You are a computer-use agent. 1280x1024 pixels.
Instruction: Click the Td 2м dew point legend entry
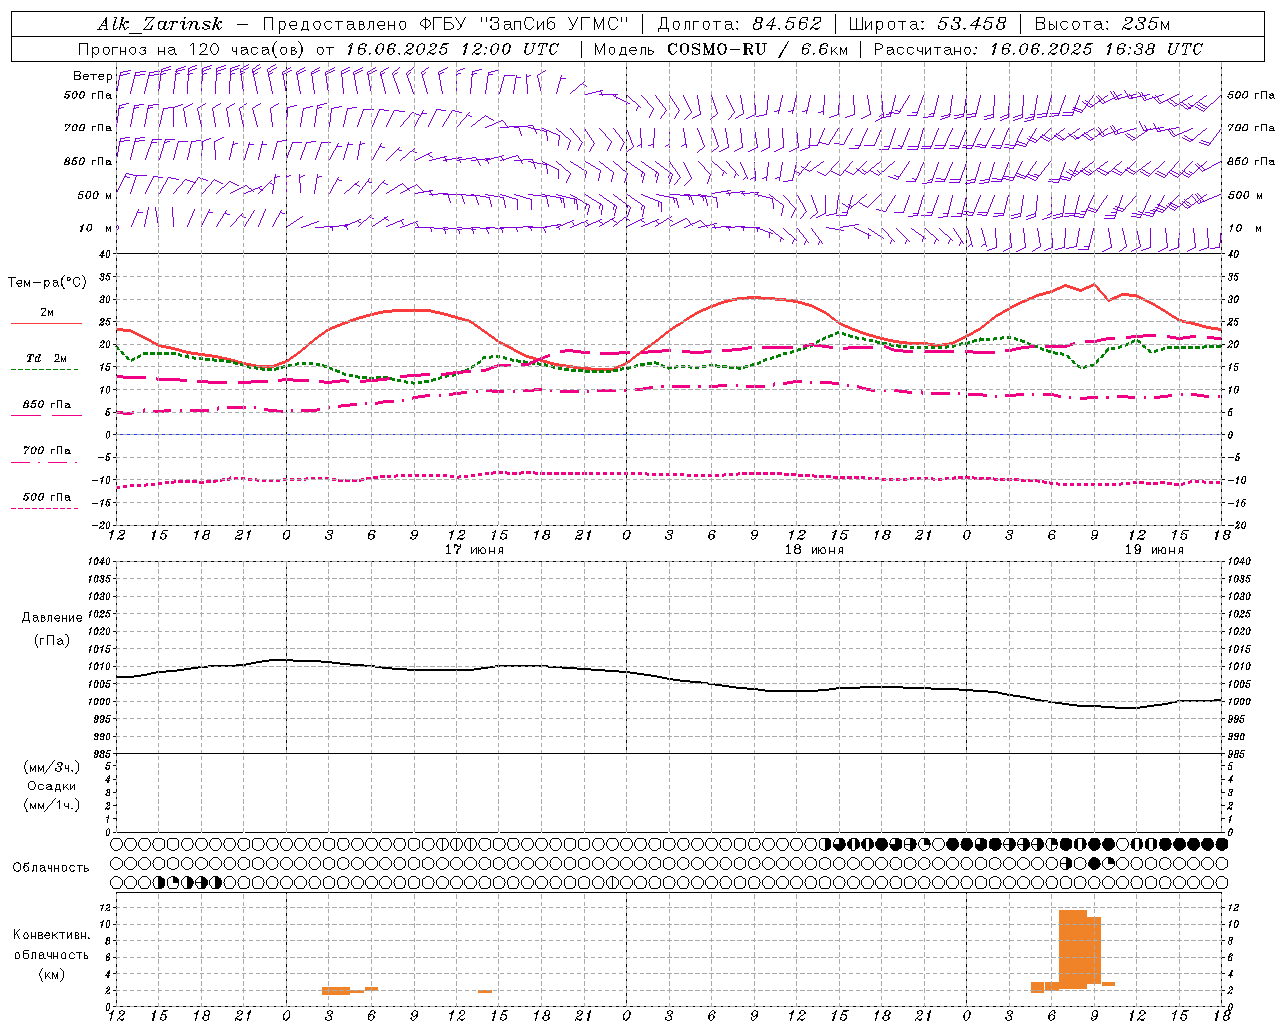tap(47, 358)
